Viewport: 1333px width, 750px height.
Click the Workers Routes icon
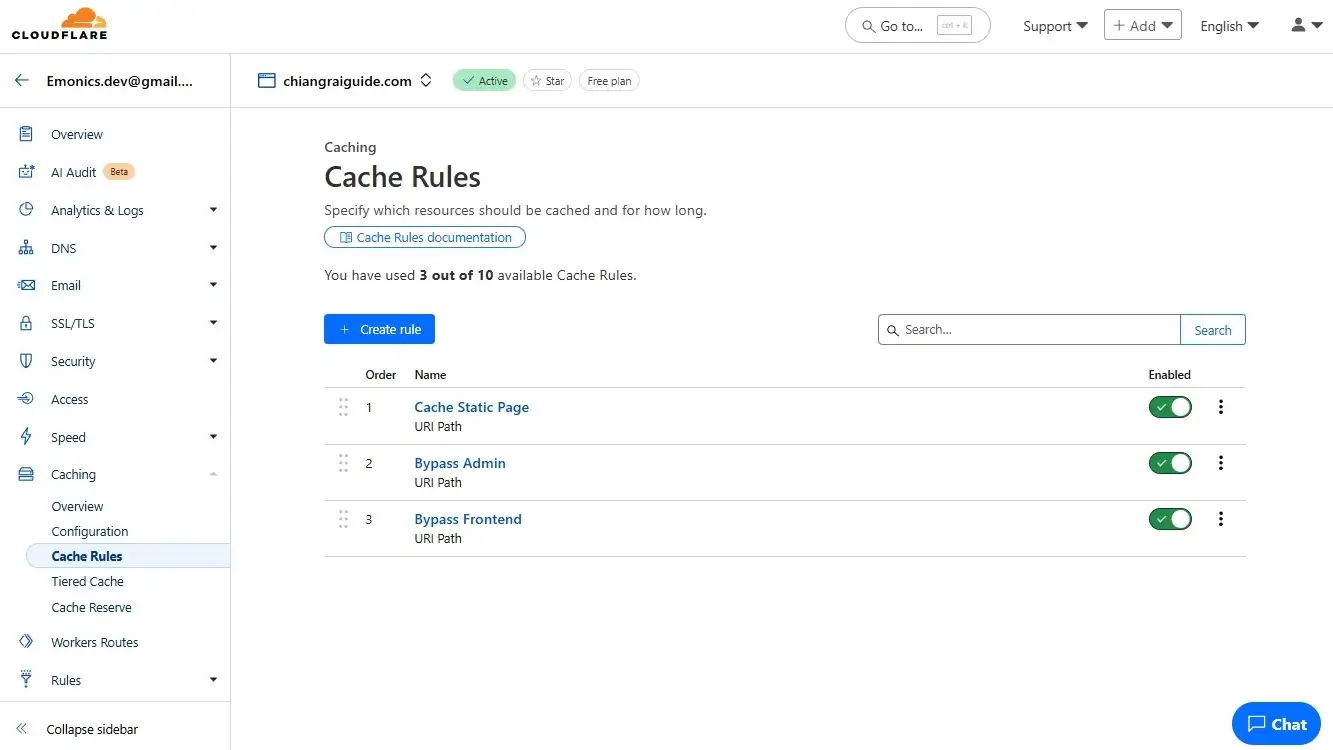coord(27,642)
